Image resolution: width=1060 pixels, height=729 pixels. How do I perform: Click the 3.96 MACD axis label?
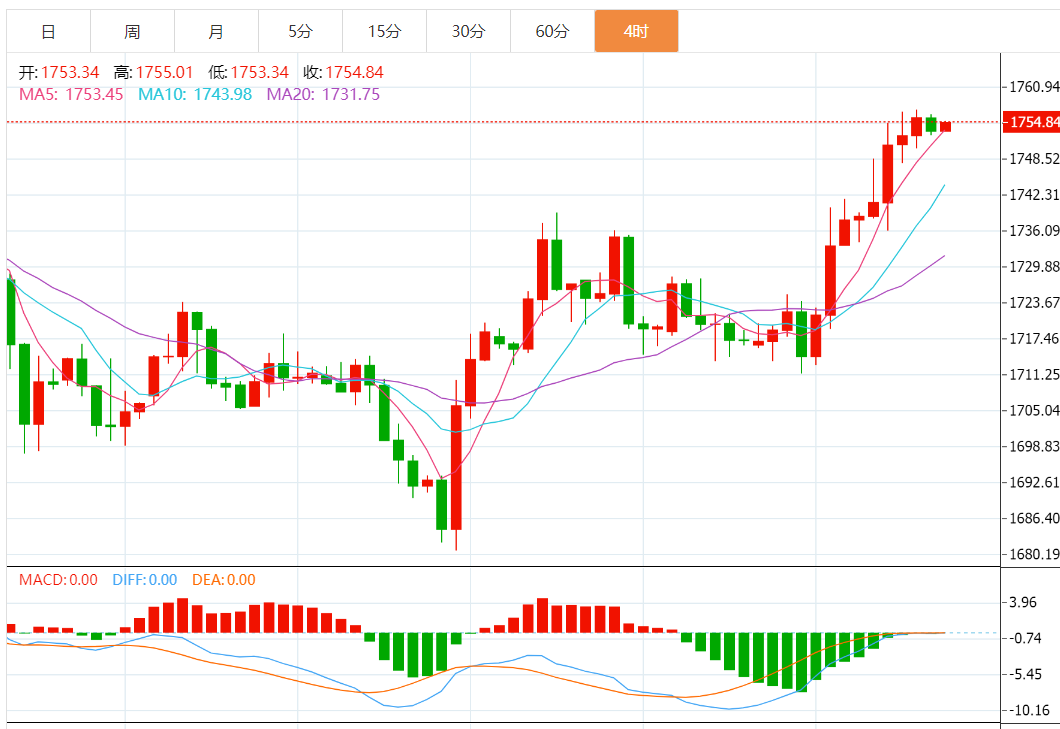click(x=1023, y=602)
